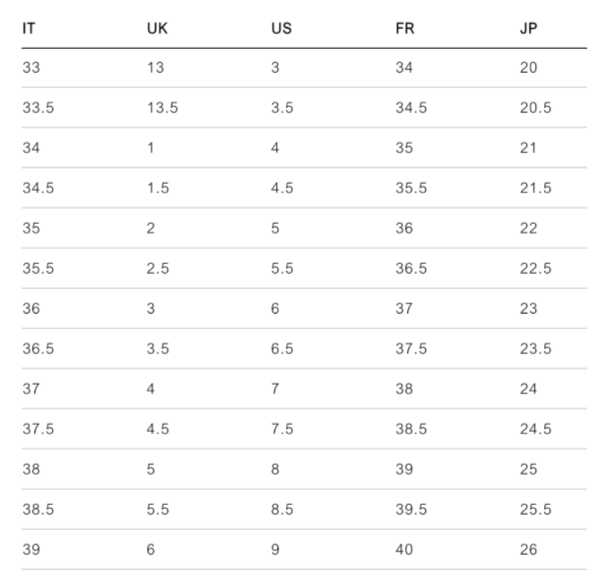605x582 pixels.
Task: Click the FR column header
Action: 405,28
